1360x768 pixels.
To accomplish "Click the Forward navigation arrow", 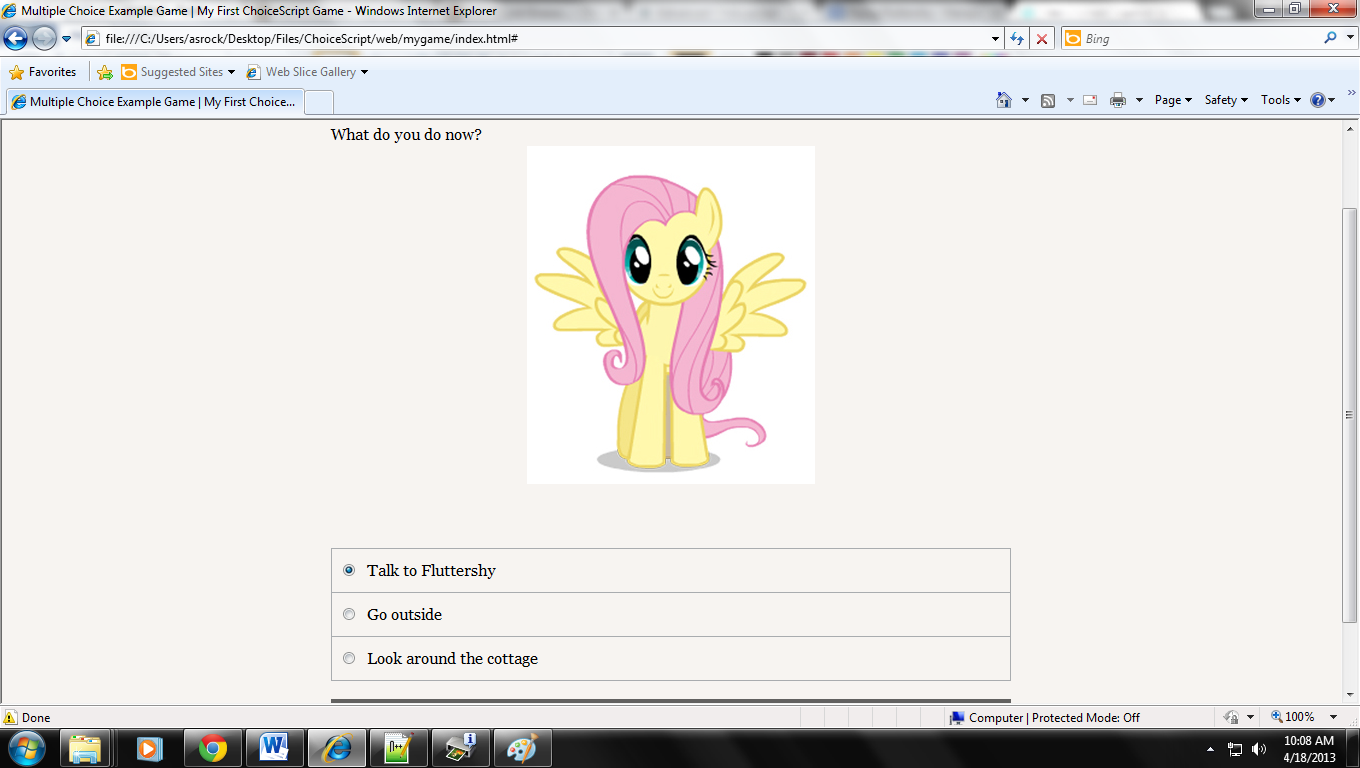I will click(x=44, y=39).
